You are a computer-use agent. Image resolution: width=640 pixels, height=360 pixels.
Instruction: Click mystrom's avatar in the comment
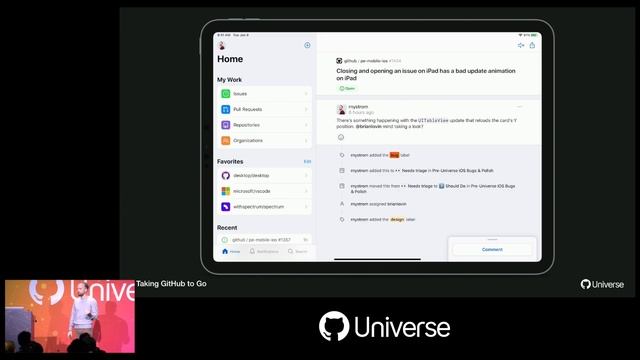341,109
